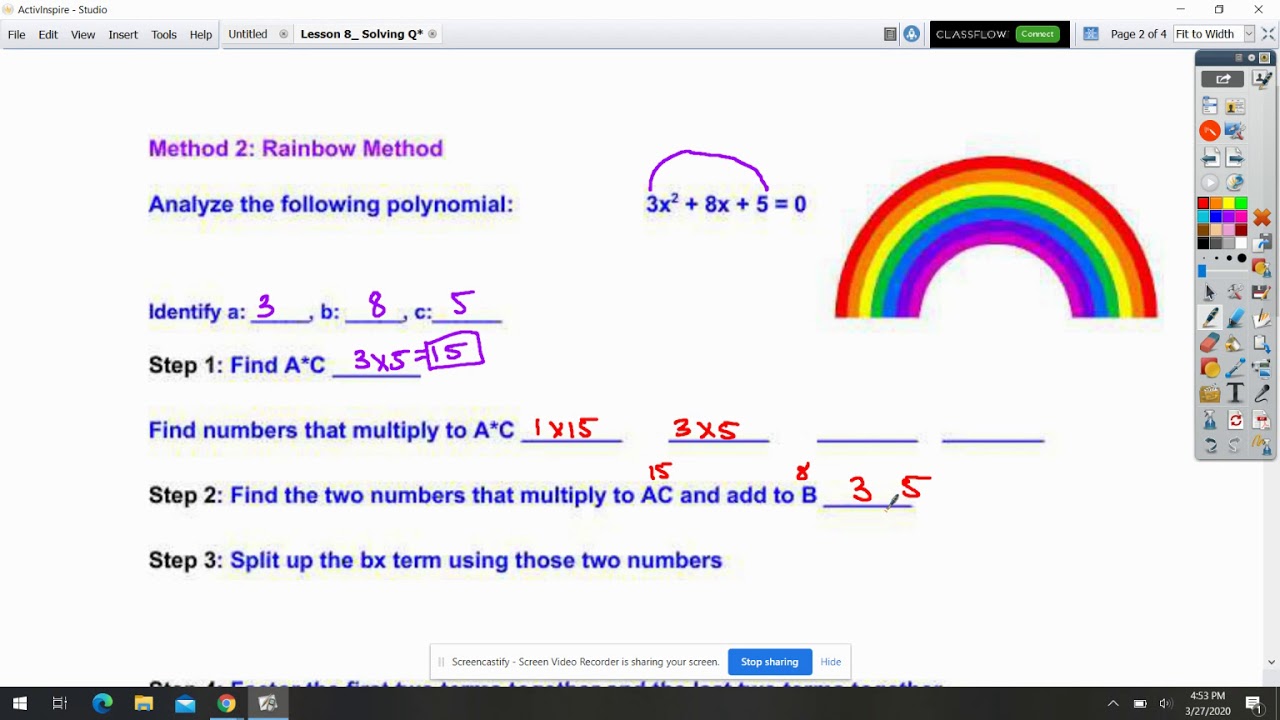Go to the previous page arrow
The width and height of the screenshot is (1280, 720).
(x=1210, y=156)
